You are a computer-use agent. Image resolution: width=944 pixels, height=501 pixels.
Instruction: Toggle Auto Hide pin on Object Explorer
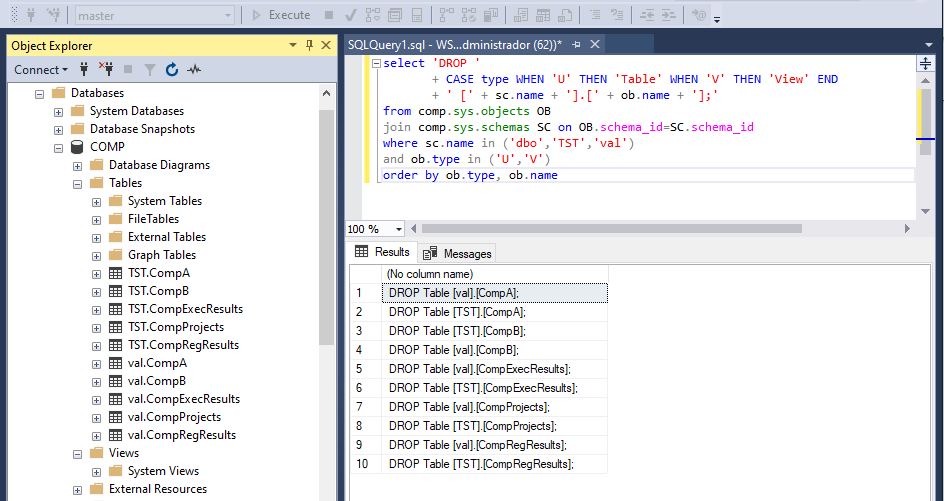coord(310,45)
